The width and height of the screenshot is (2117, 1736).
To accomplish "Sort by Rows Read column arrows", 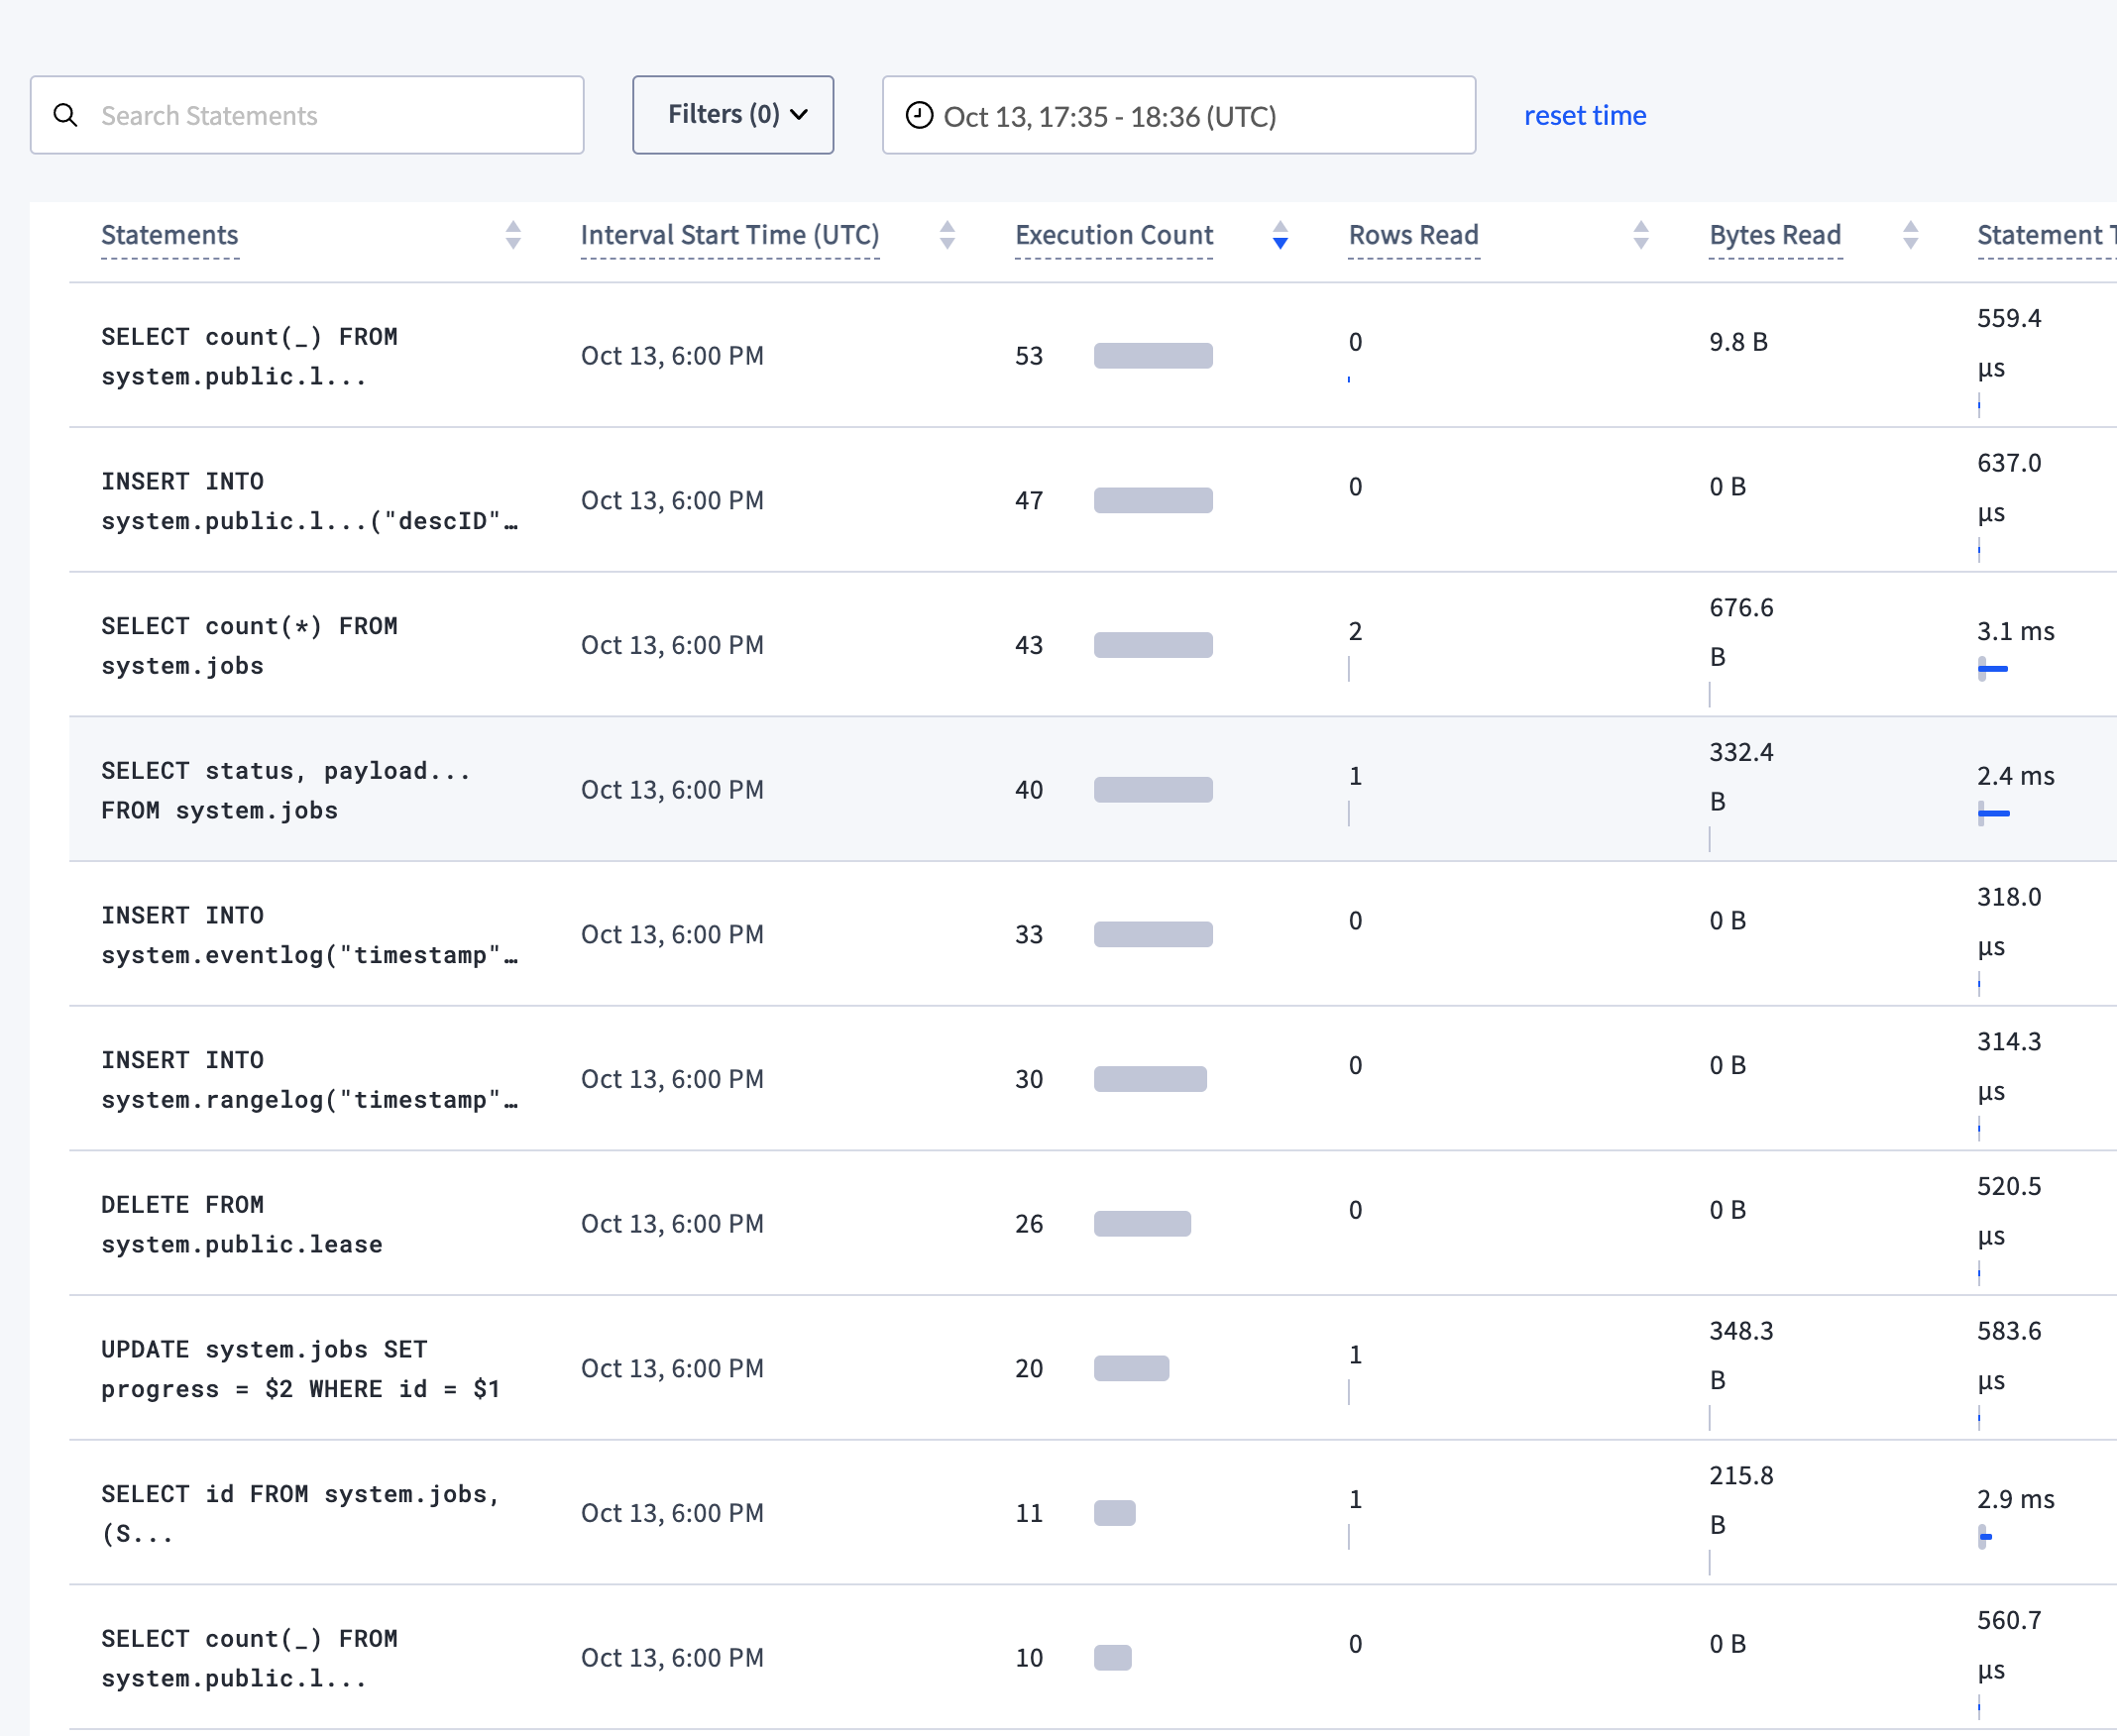I will pyautogui.click(x=1640, y=235).
